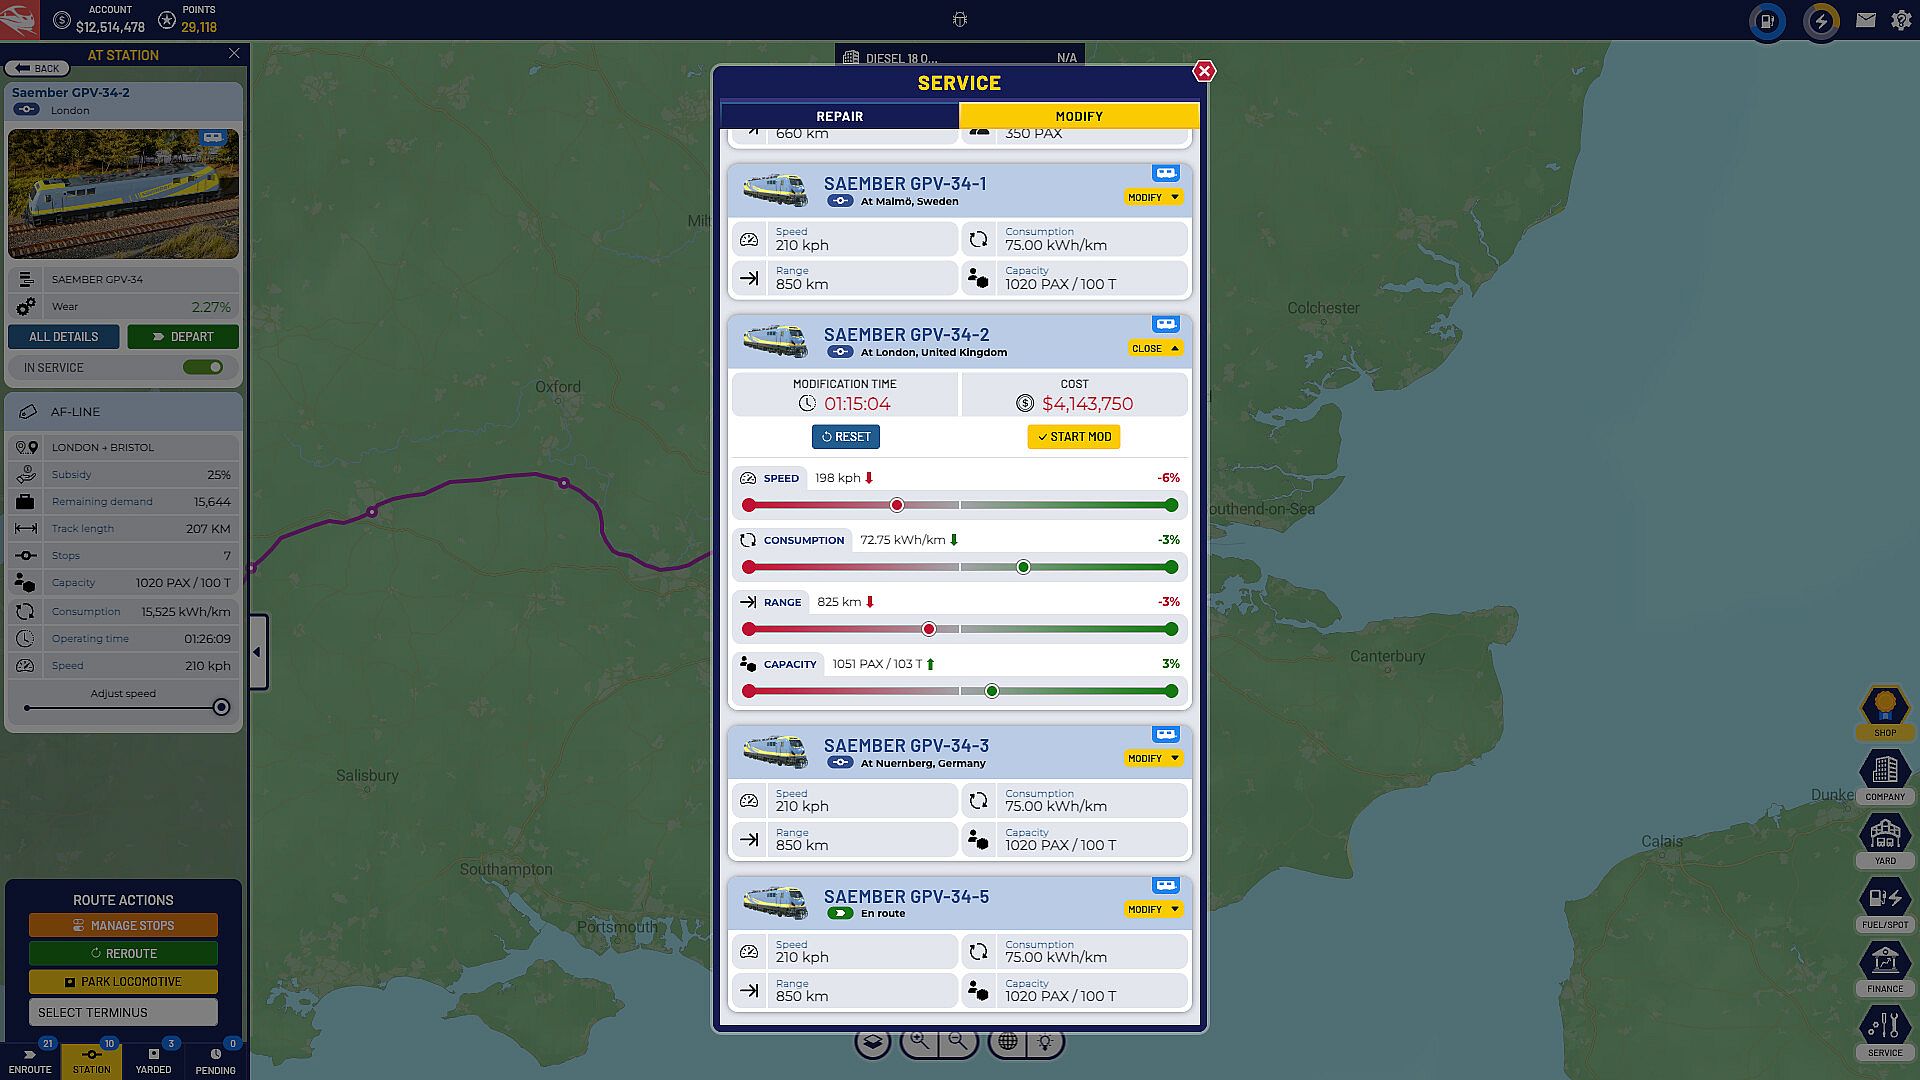The height and width of the screenshot is (1080, 1920).
Task: Click the Start Mod button
Action: click(1074, 437)
